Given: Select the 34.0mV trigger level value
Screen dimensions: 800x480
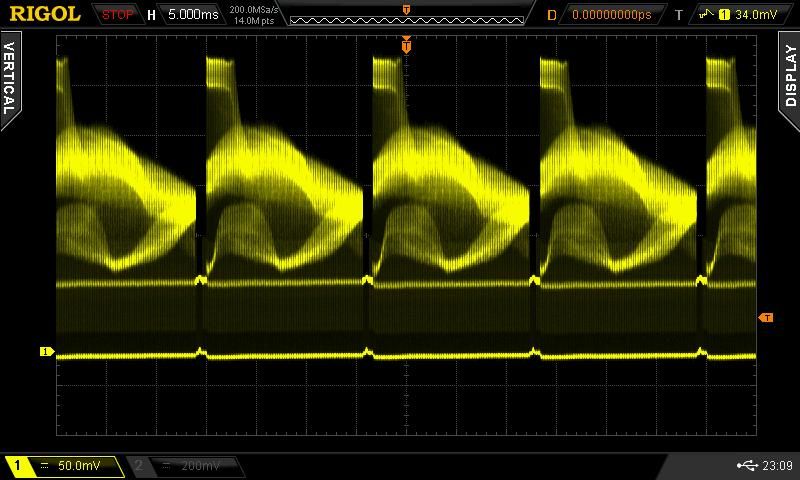Looking at the screenshot, I should (755, 15).
